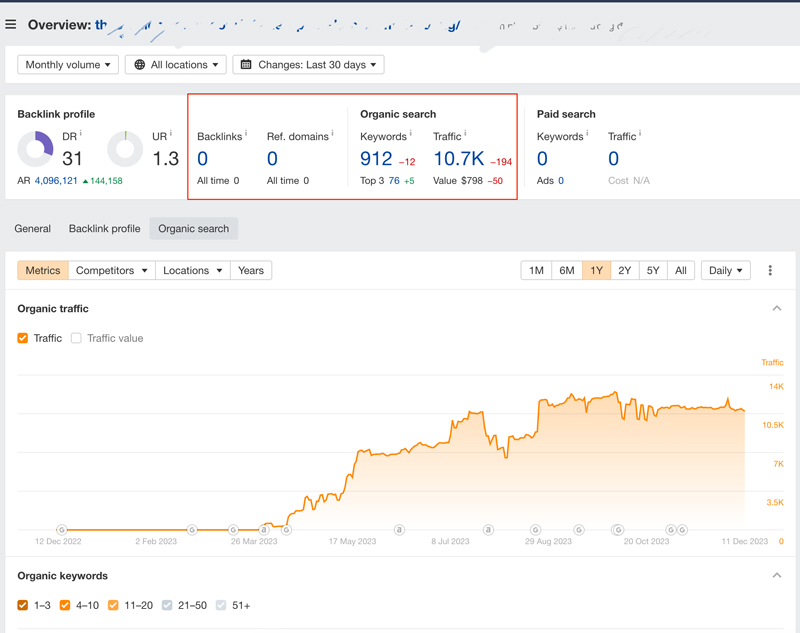Open the Ads 0 link

point(561,181)
